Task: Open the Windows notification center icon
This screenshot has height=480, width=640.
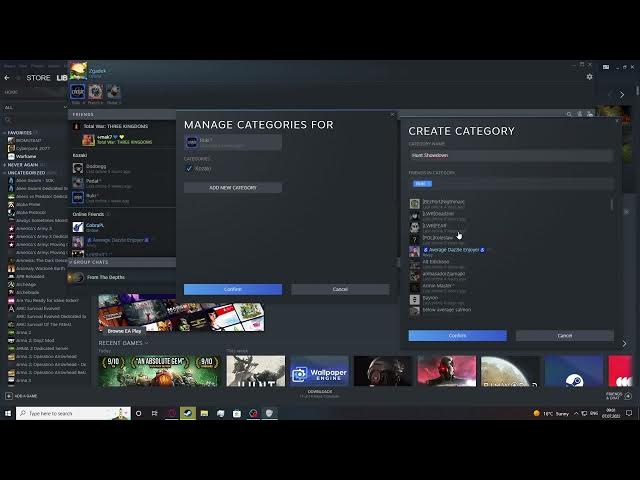Action: 629,413
